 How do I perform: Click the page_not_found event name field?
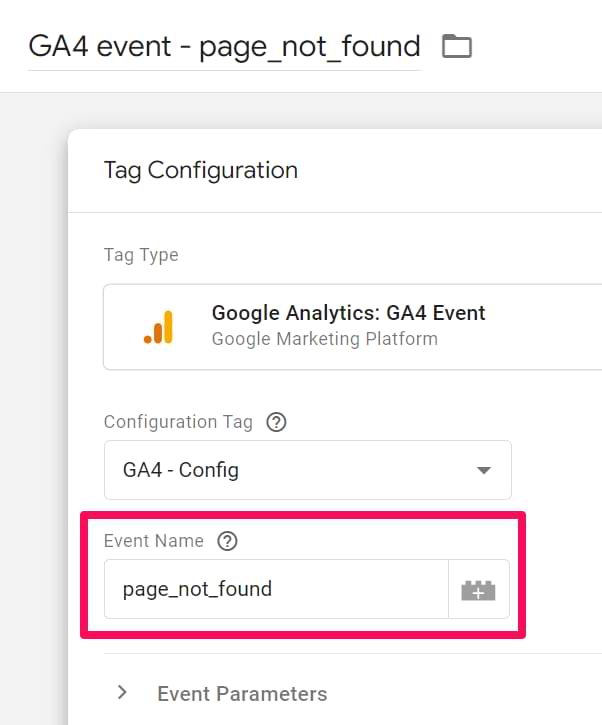pos(276,589)
